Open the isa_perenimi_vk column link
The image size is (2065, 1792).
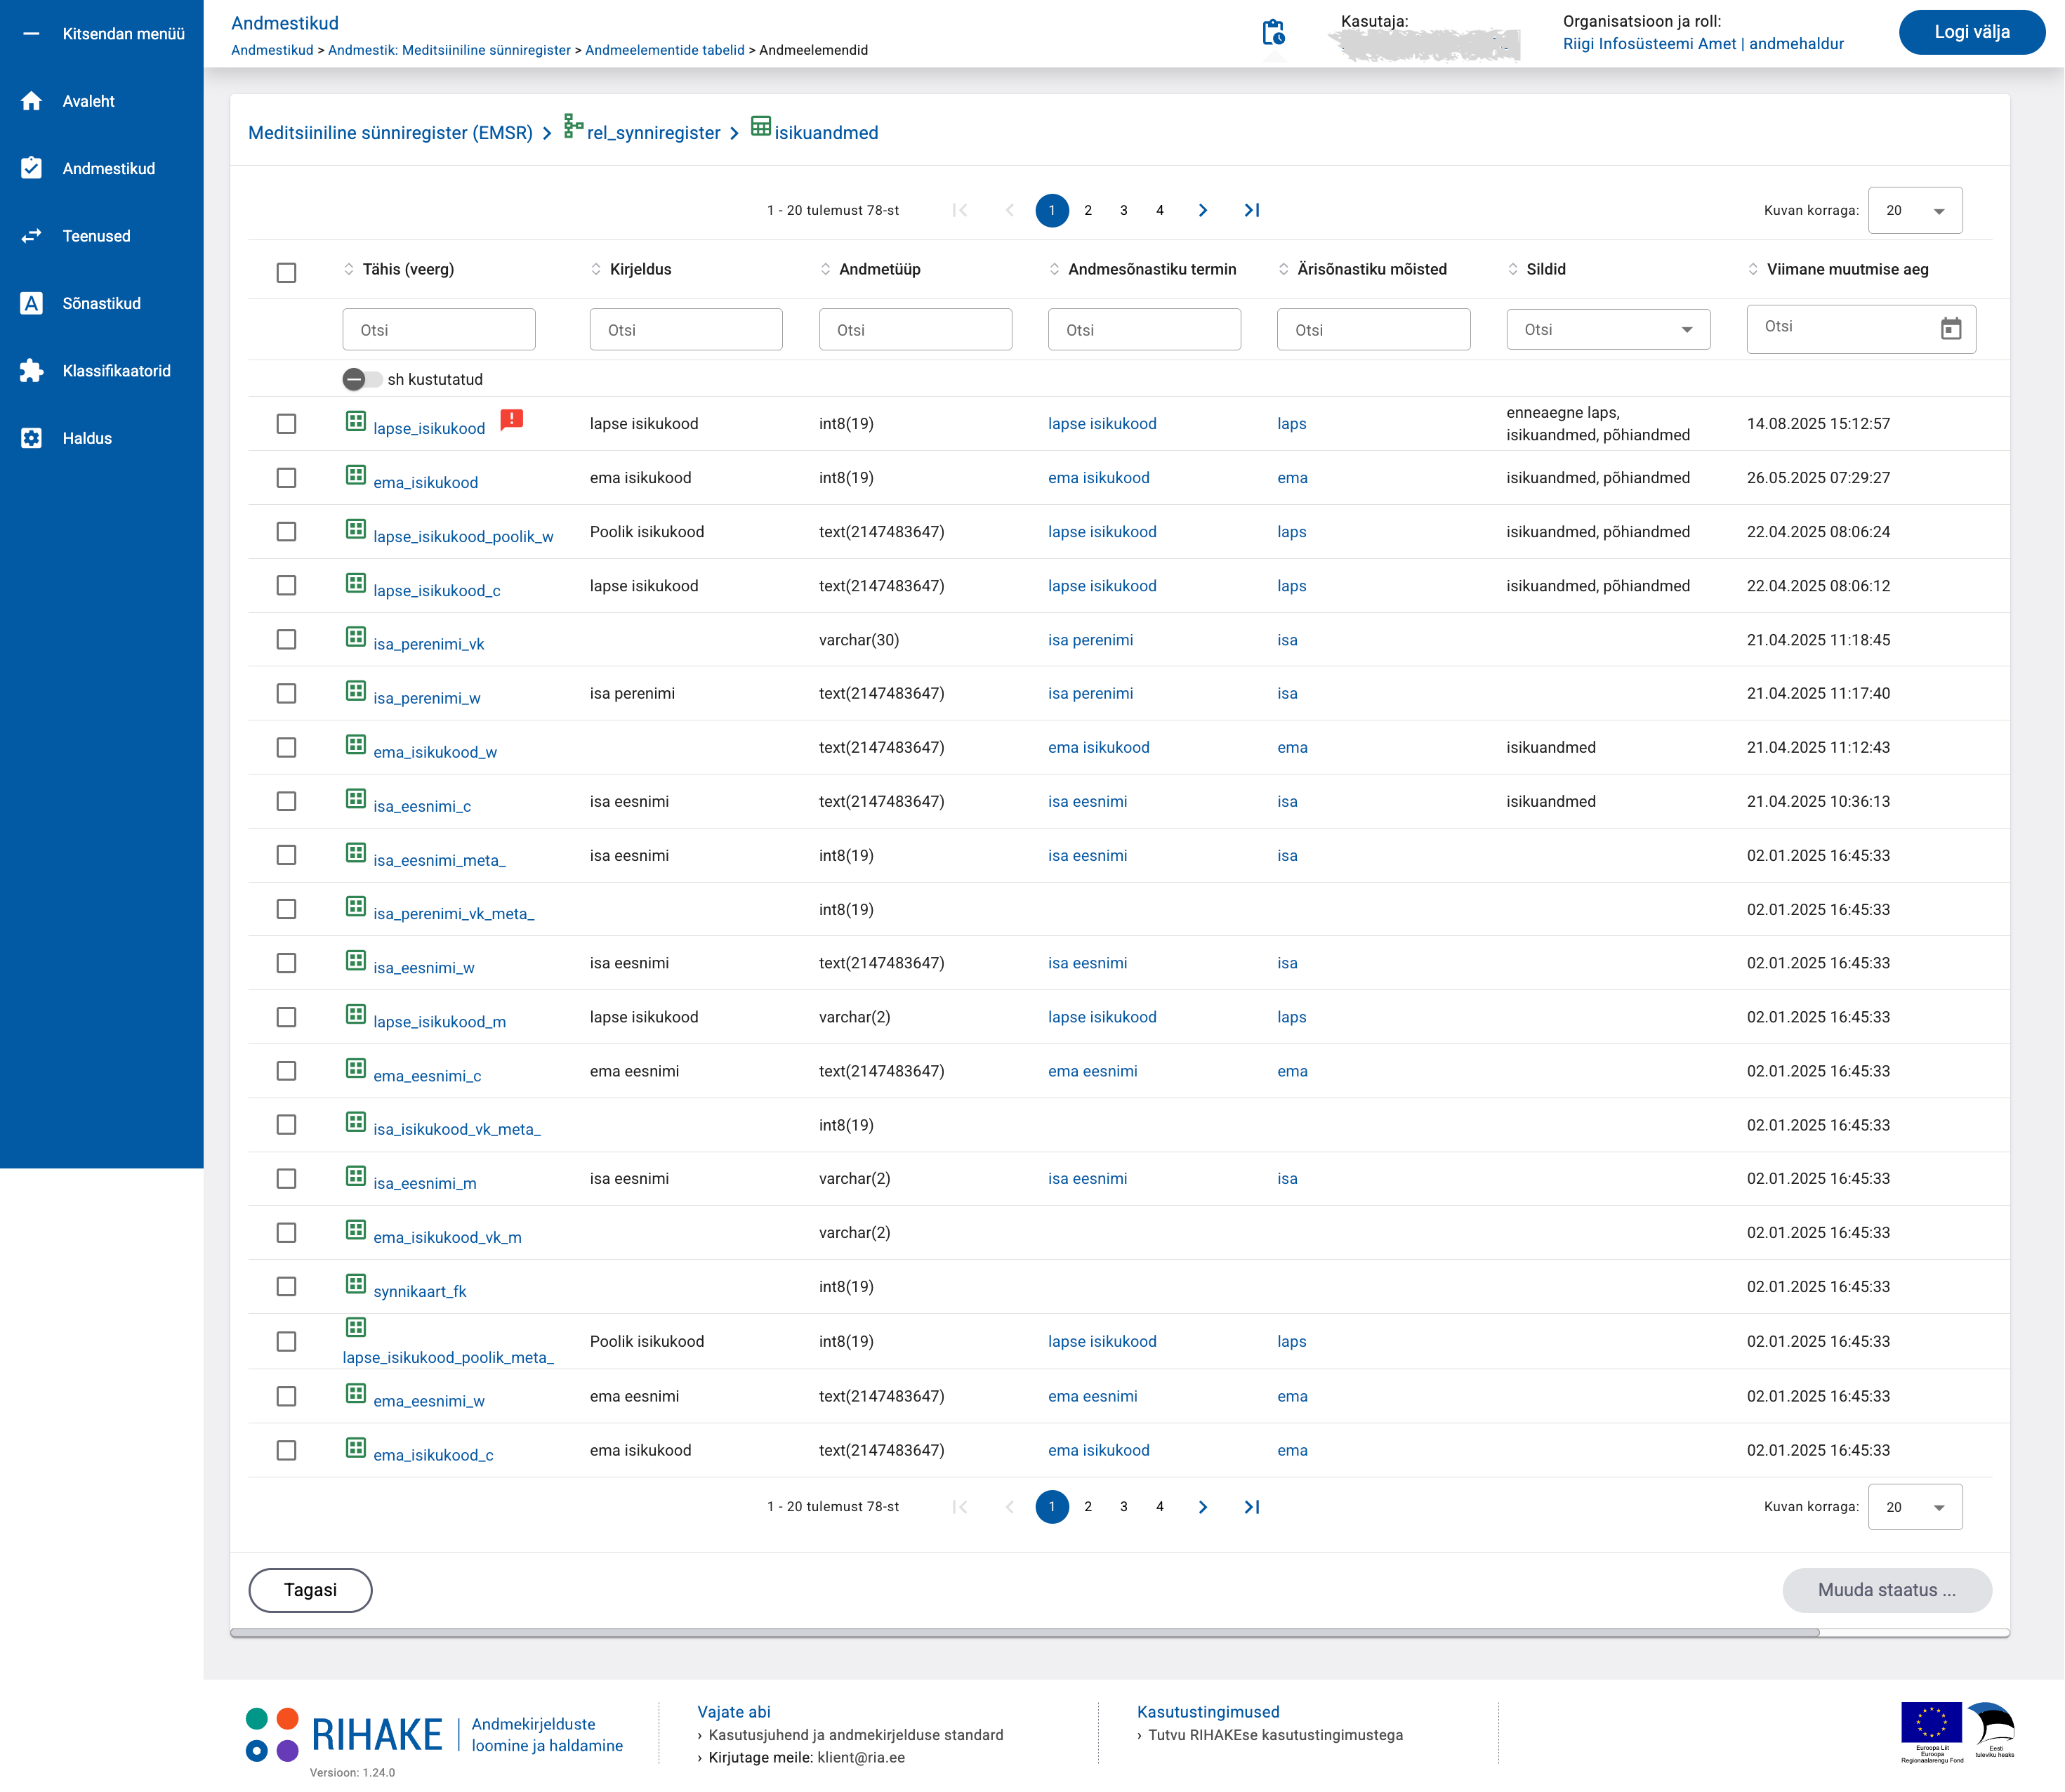point(428,644)
